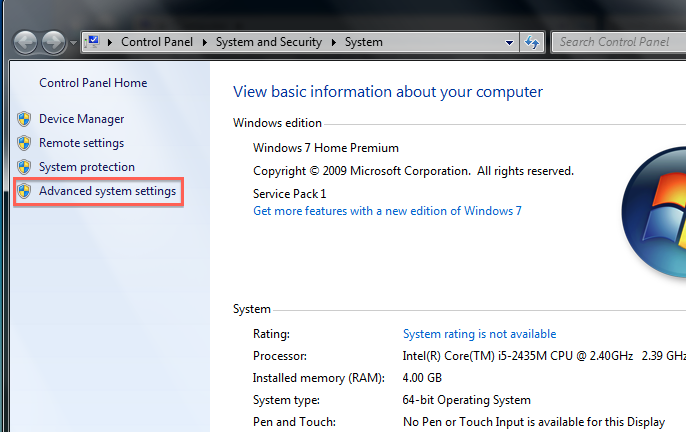Click the shield icon beside Device Manager
Viewport: 686px width, 432px height.
pos(24,119)
